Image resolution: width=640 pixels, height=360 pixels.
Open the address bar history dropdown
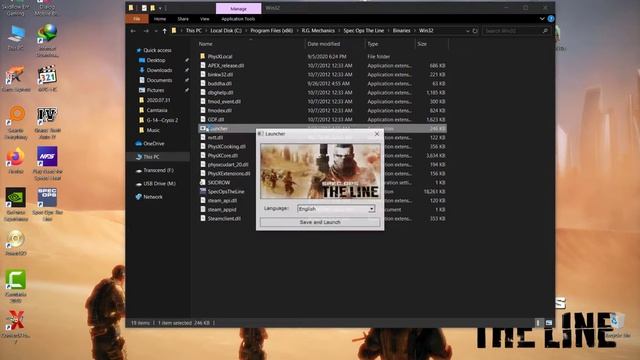tap(467, 31)
